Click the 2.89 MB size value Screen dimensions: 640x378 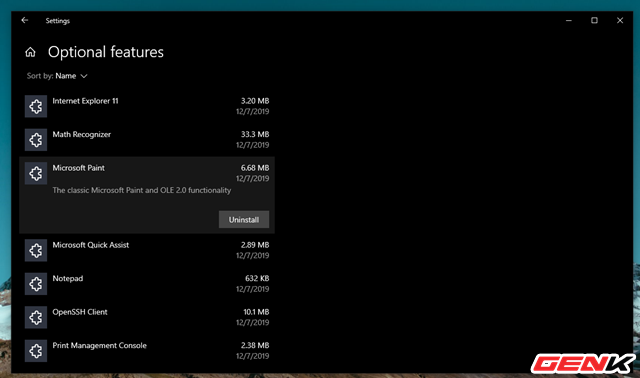point(255,245)
